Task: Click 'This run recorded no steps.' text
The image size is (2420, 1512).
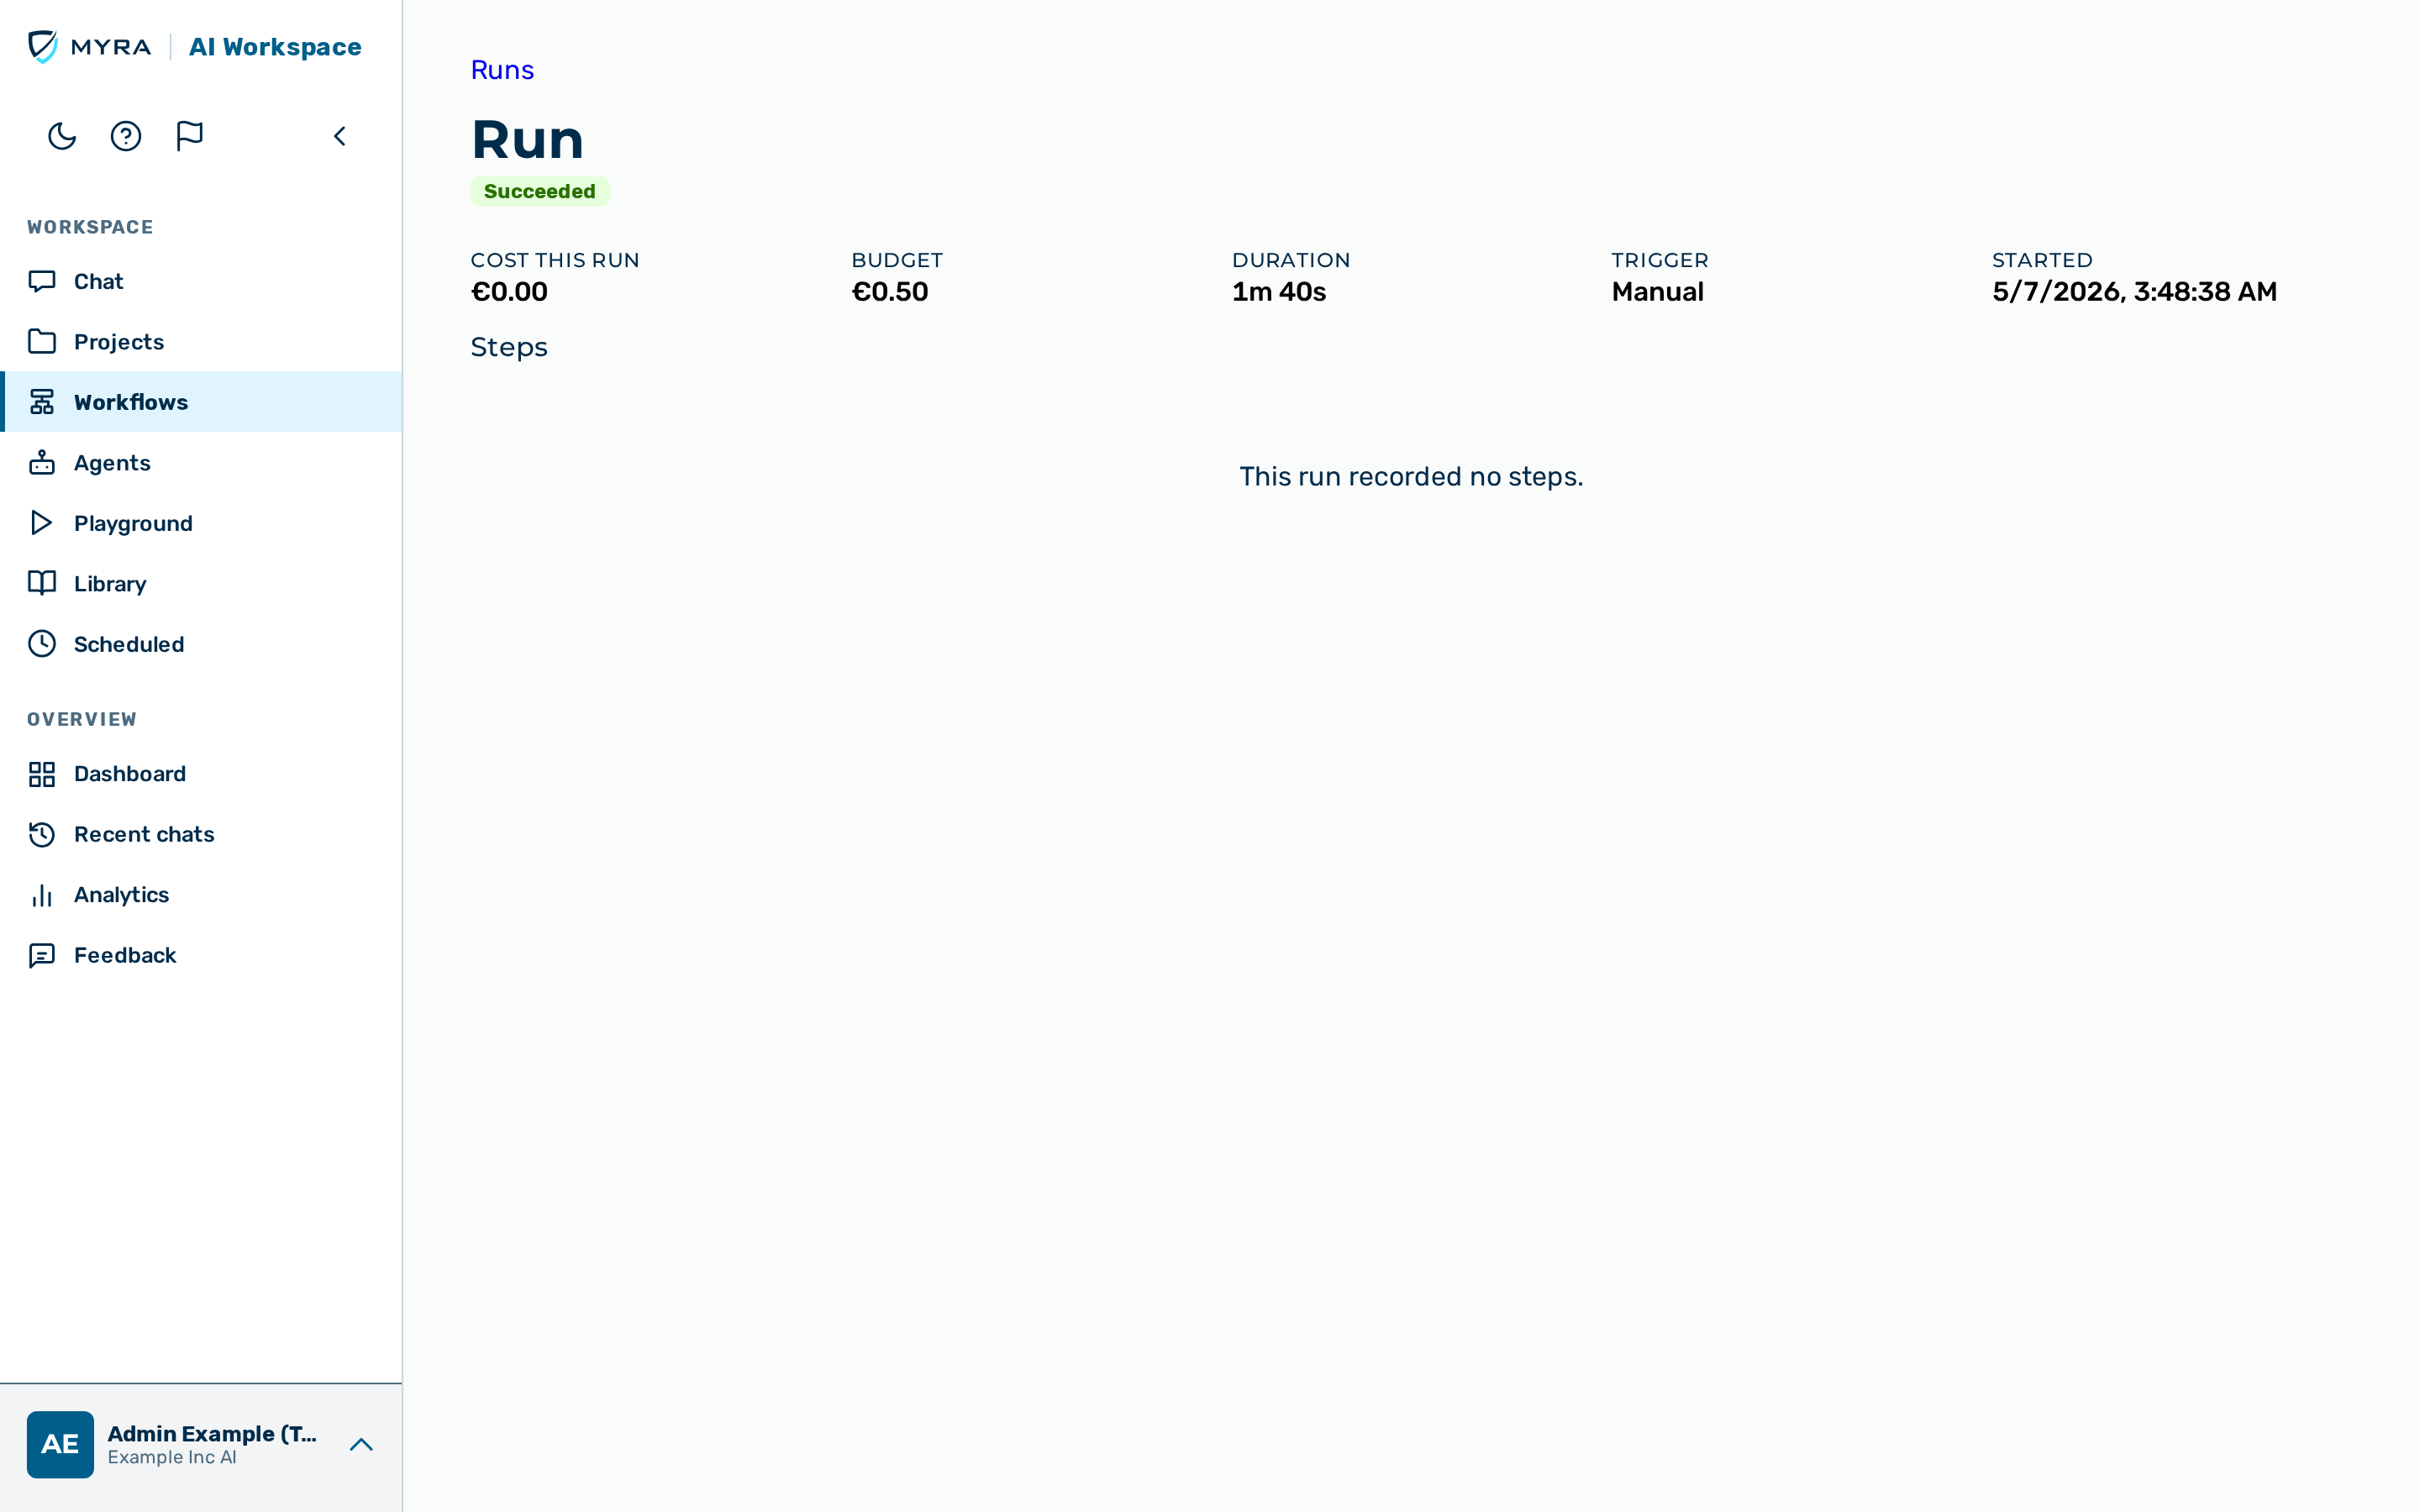Action: click(x=1411, y=476)
